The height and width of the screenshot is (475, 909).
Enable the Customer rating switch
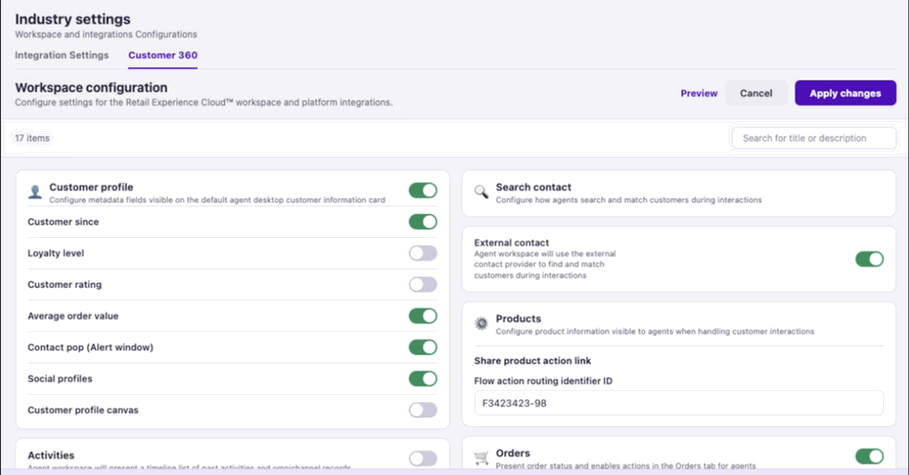[423, 284]
